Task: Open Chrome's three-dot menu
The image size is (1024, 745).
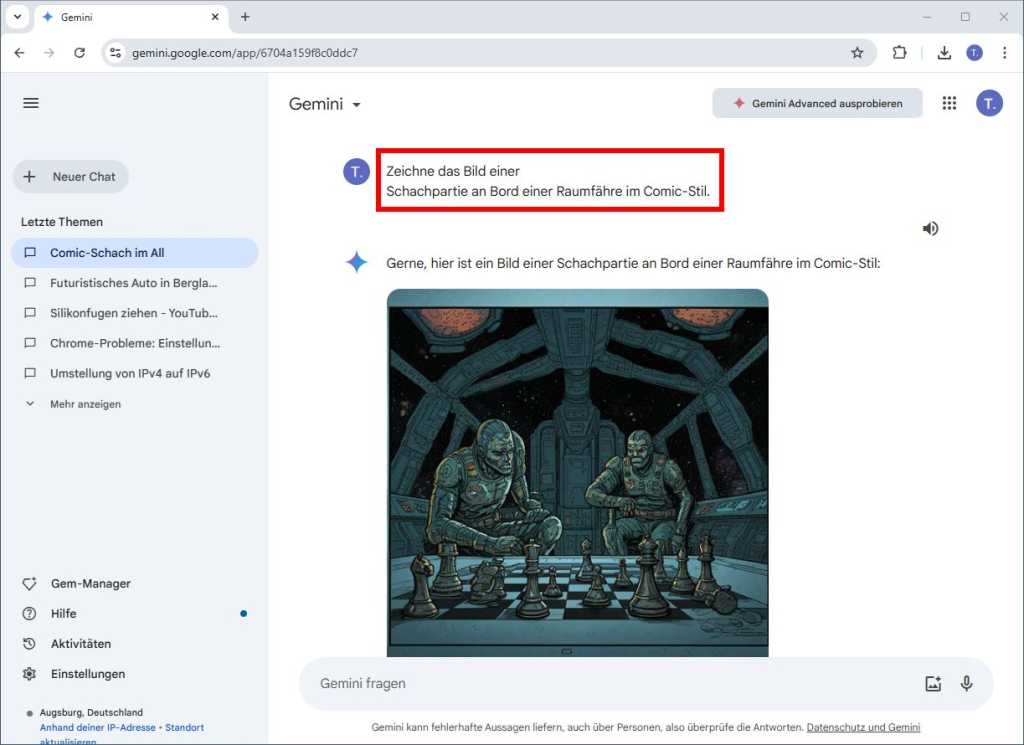Action: point(1005,51)
